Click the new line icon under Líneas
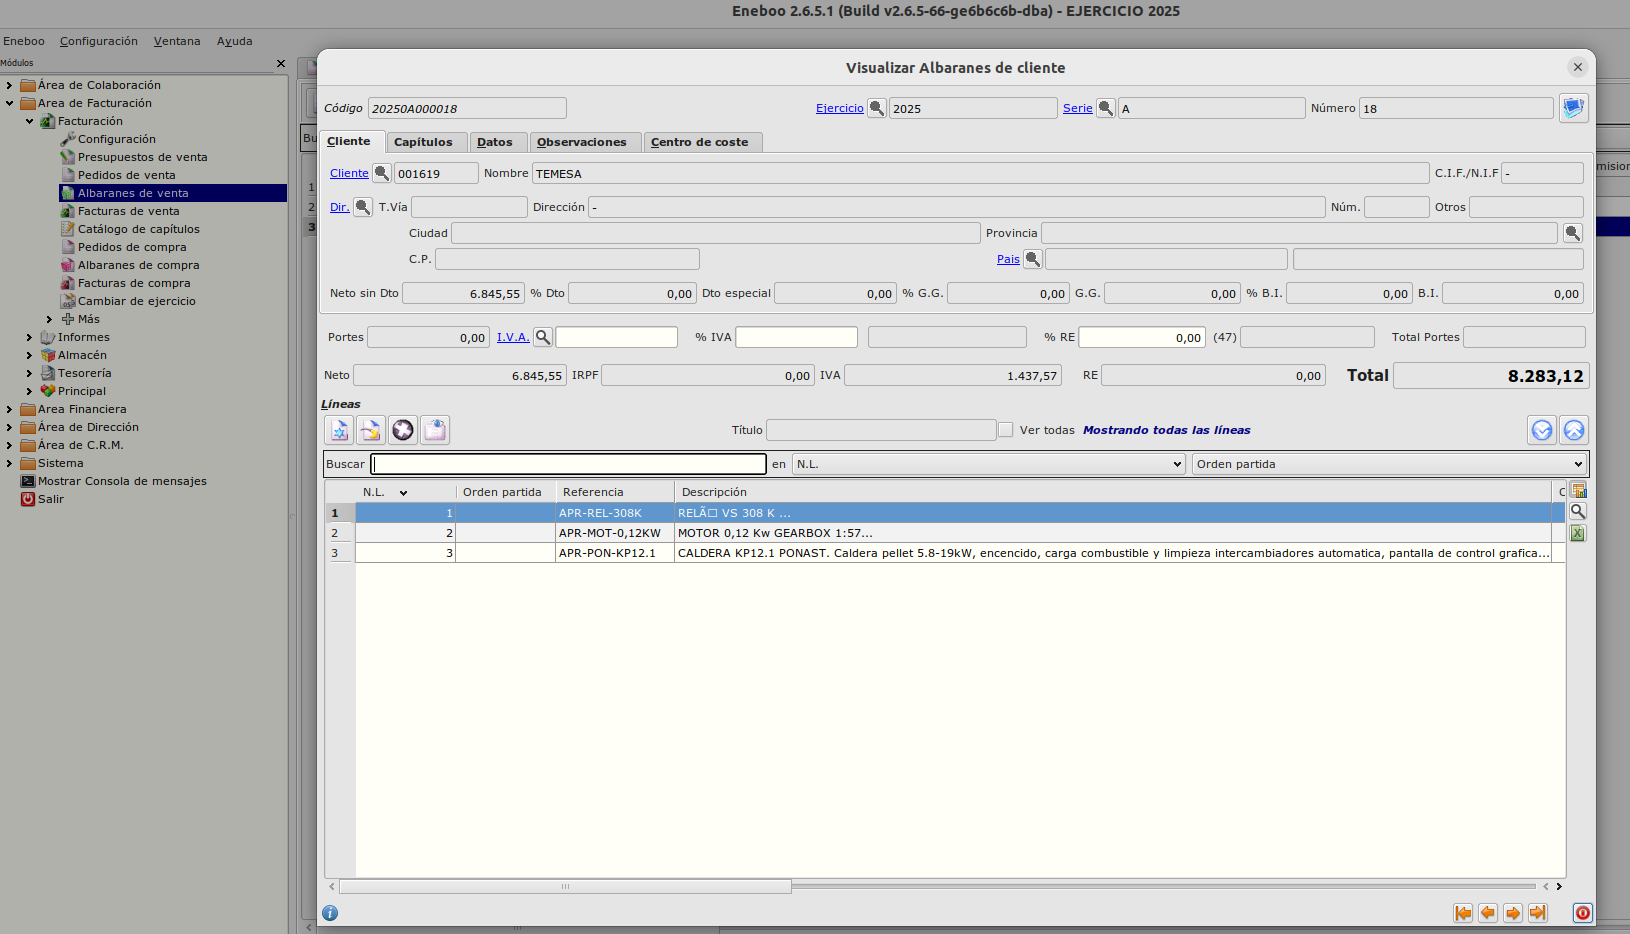This screenshot has height=934, width=1630. 339,430
